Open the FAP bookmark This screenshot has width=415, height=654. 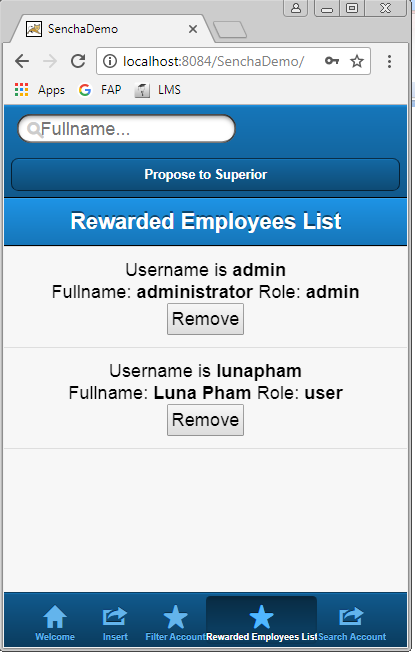click(100, 90)
